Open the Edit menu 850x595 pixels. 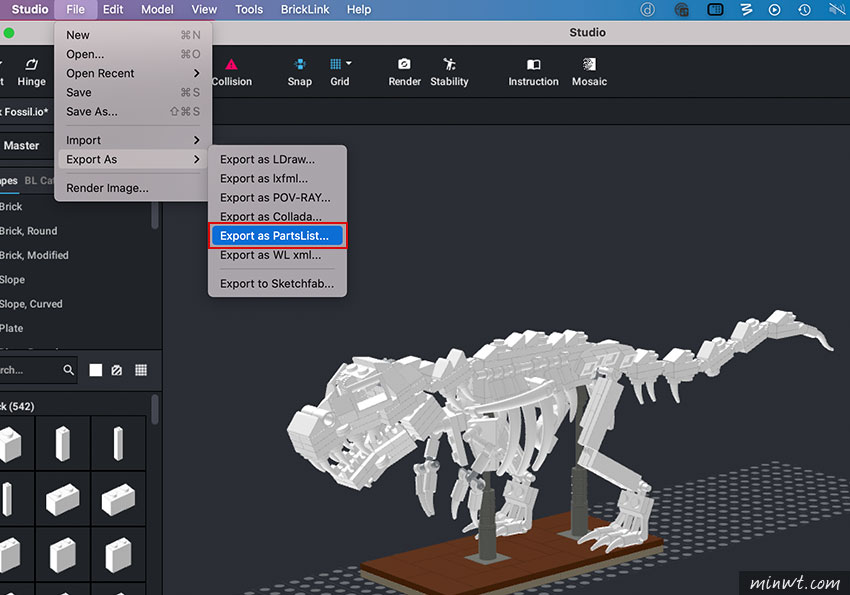(113, 9)
